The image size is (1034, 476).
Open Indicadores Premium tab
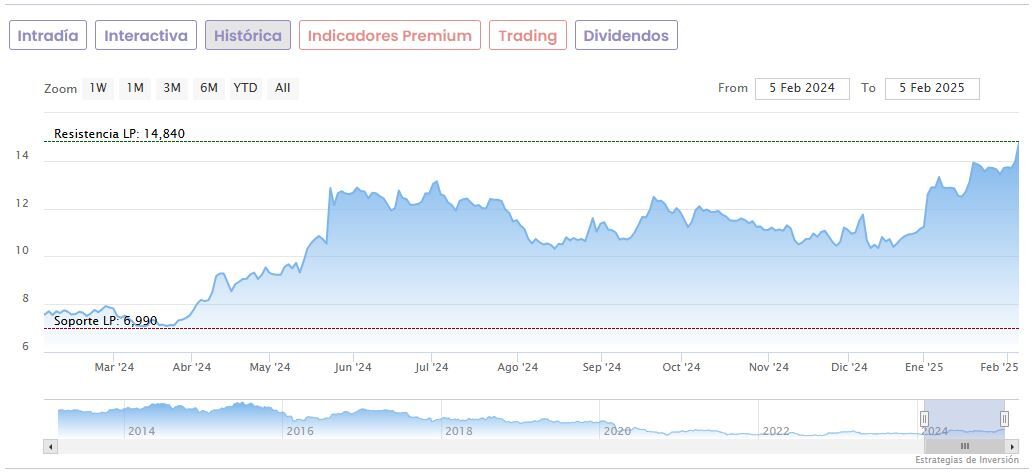click(x=389, y=36)
